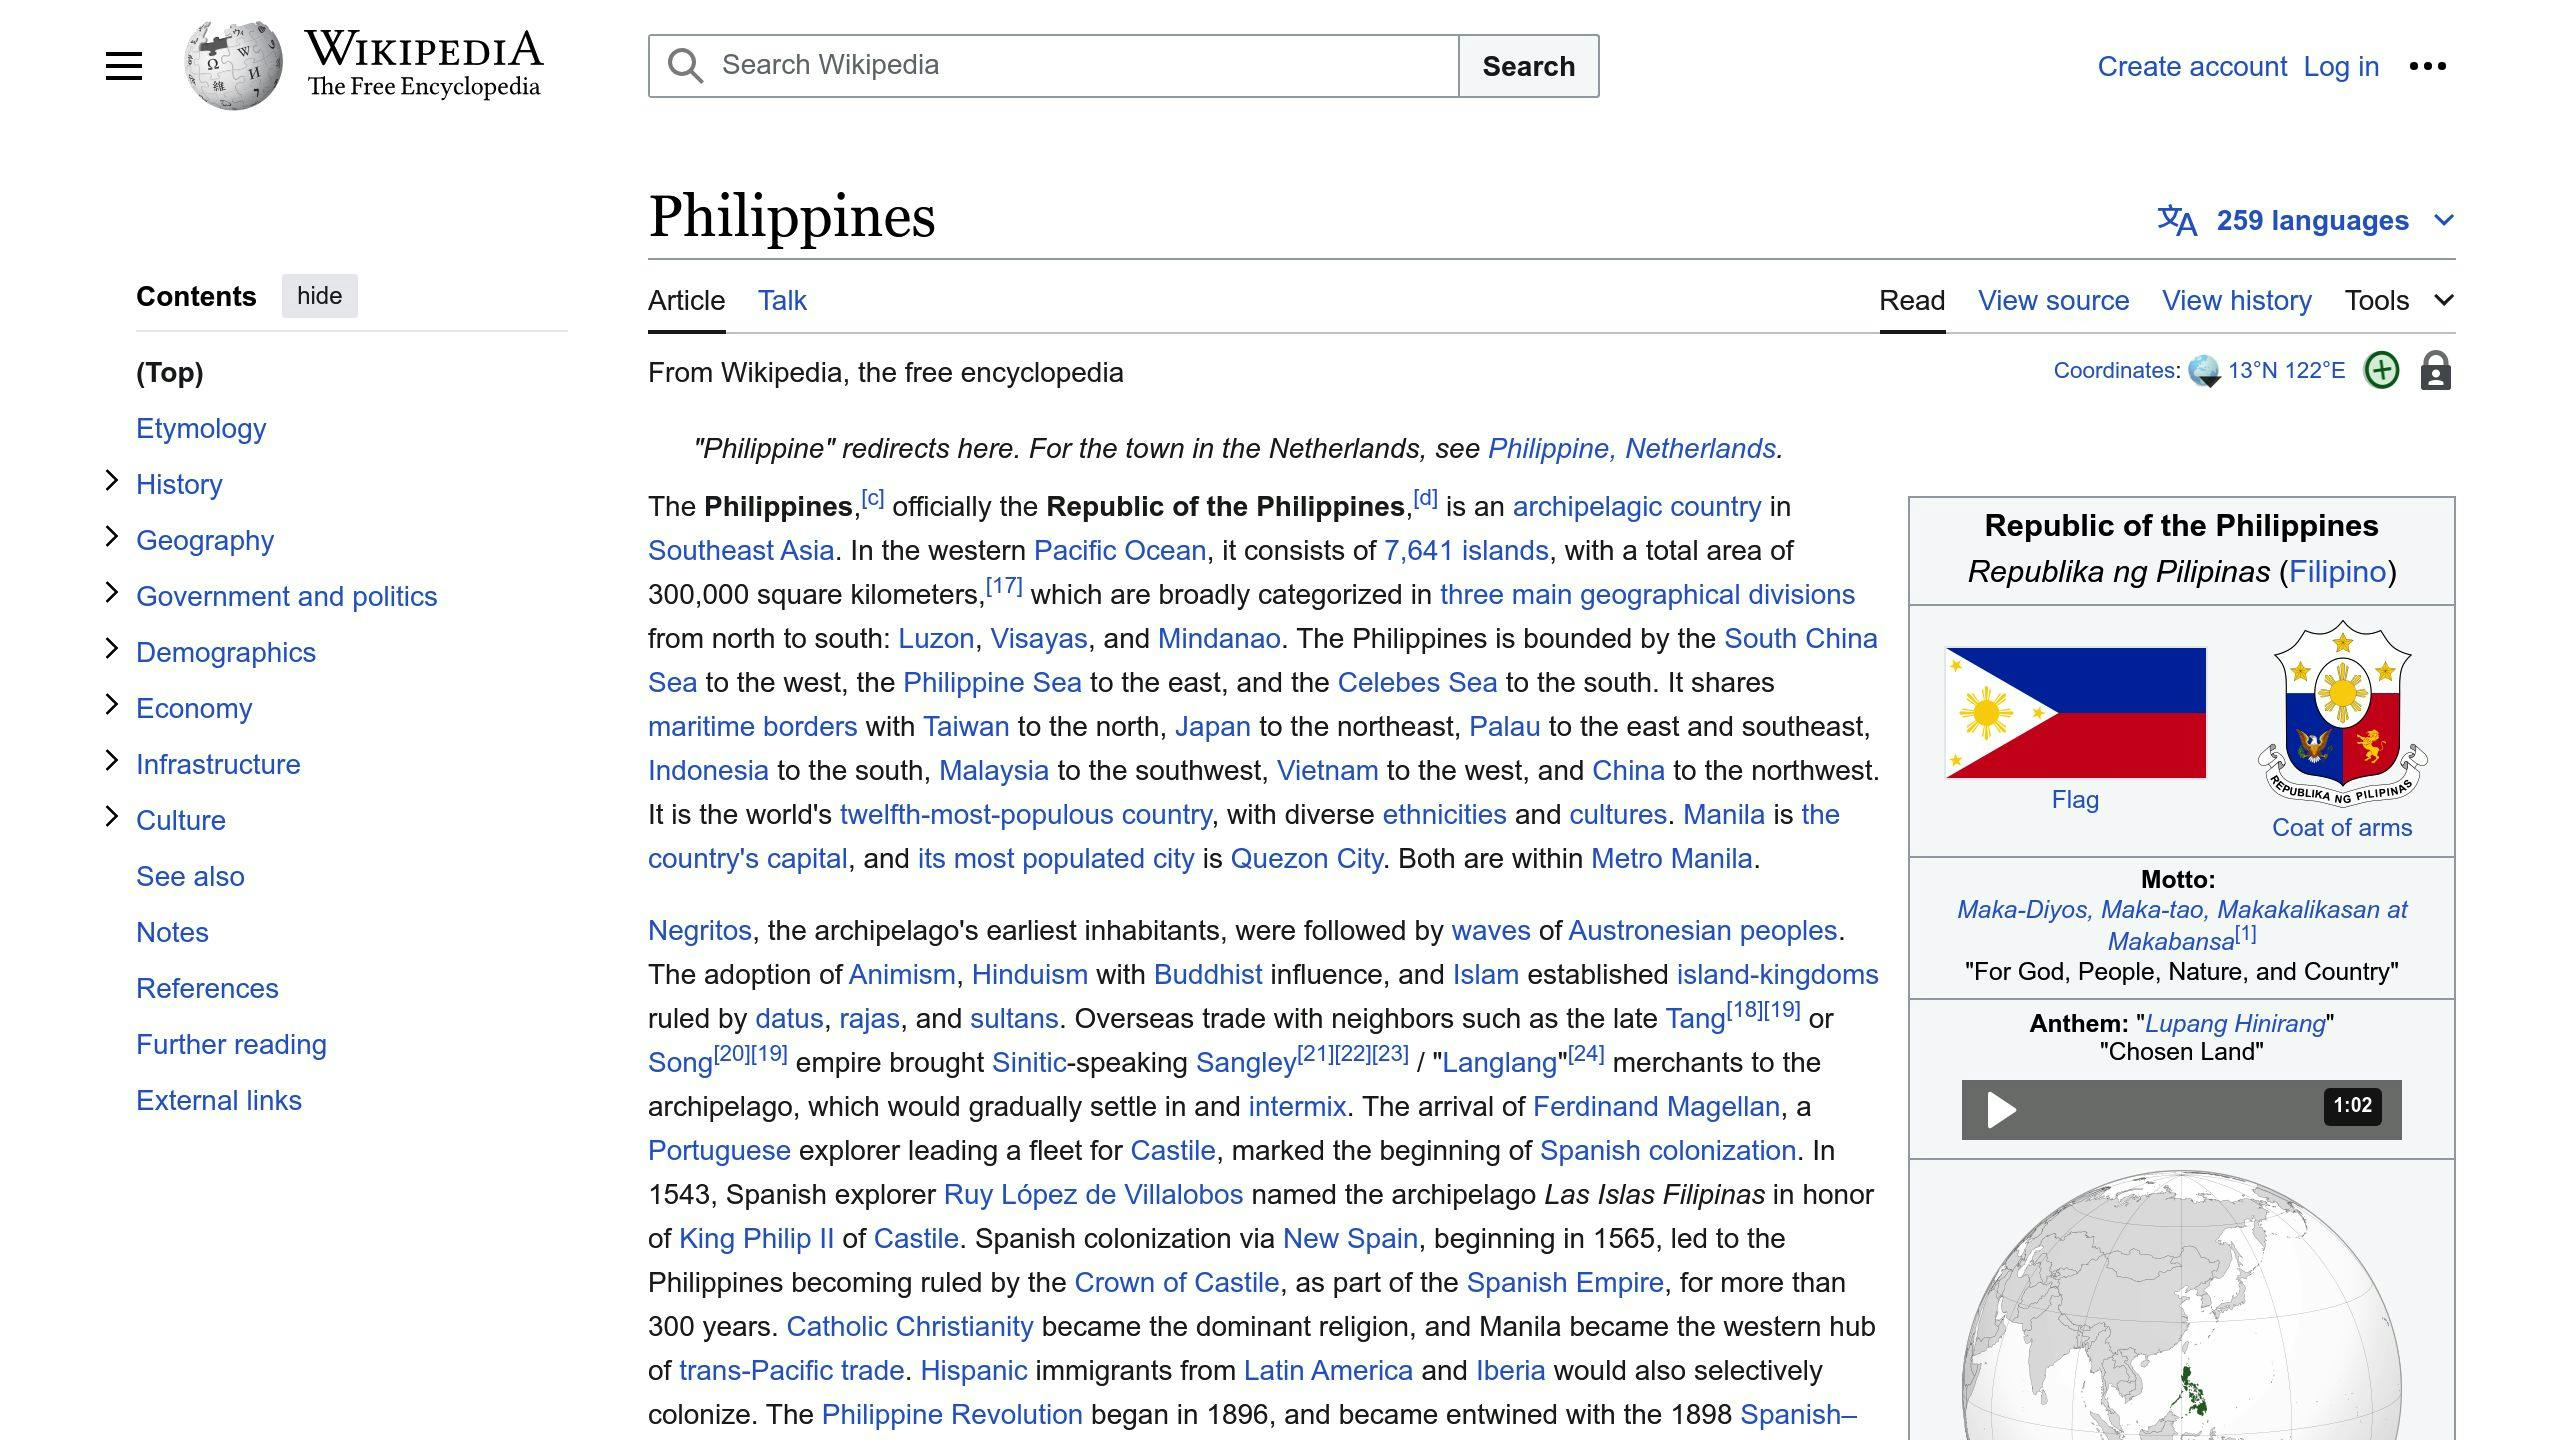Click Create account link
Image resolution: width=2560 pixels, height=1440 pixels.
click(2192, 66)
